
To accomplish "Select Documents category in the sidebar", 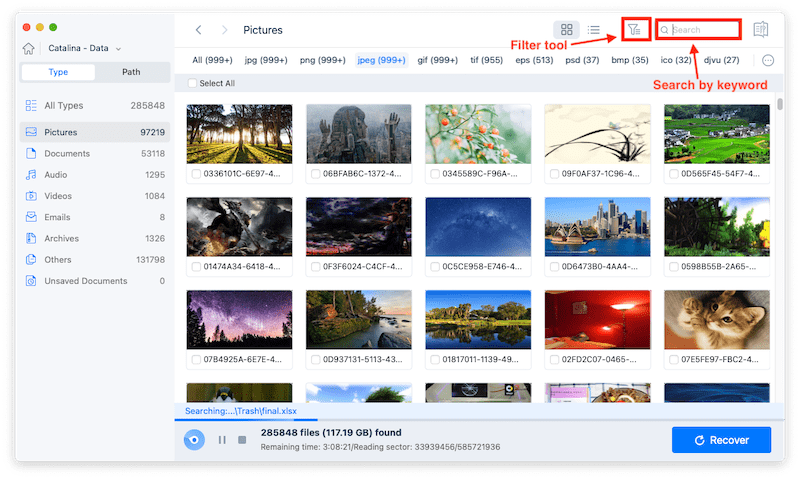I will click(x=67, y=153).
